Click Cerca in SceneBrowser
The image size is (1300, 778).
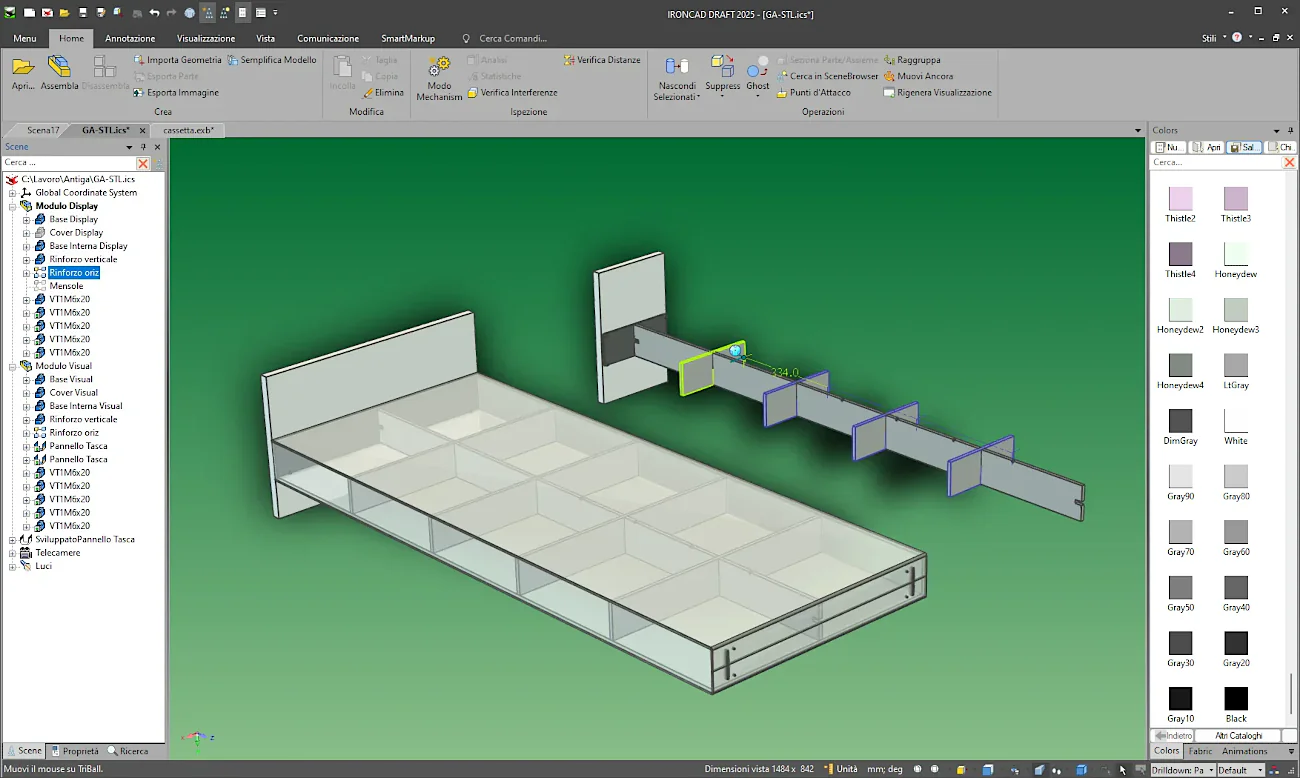[x=833, y=76]
